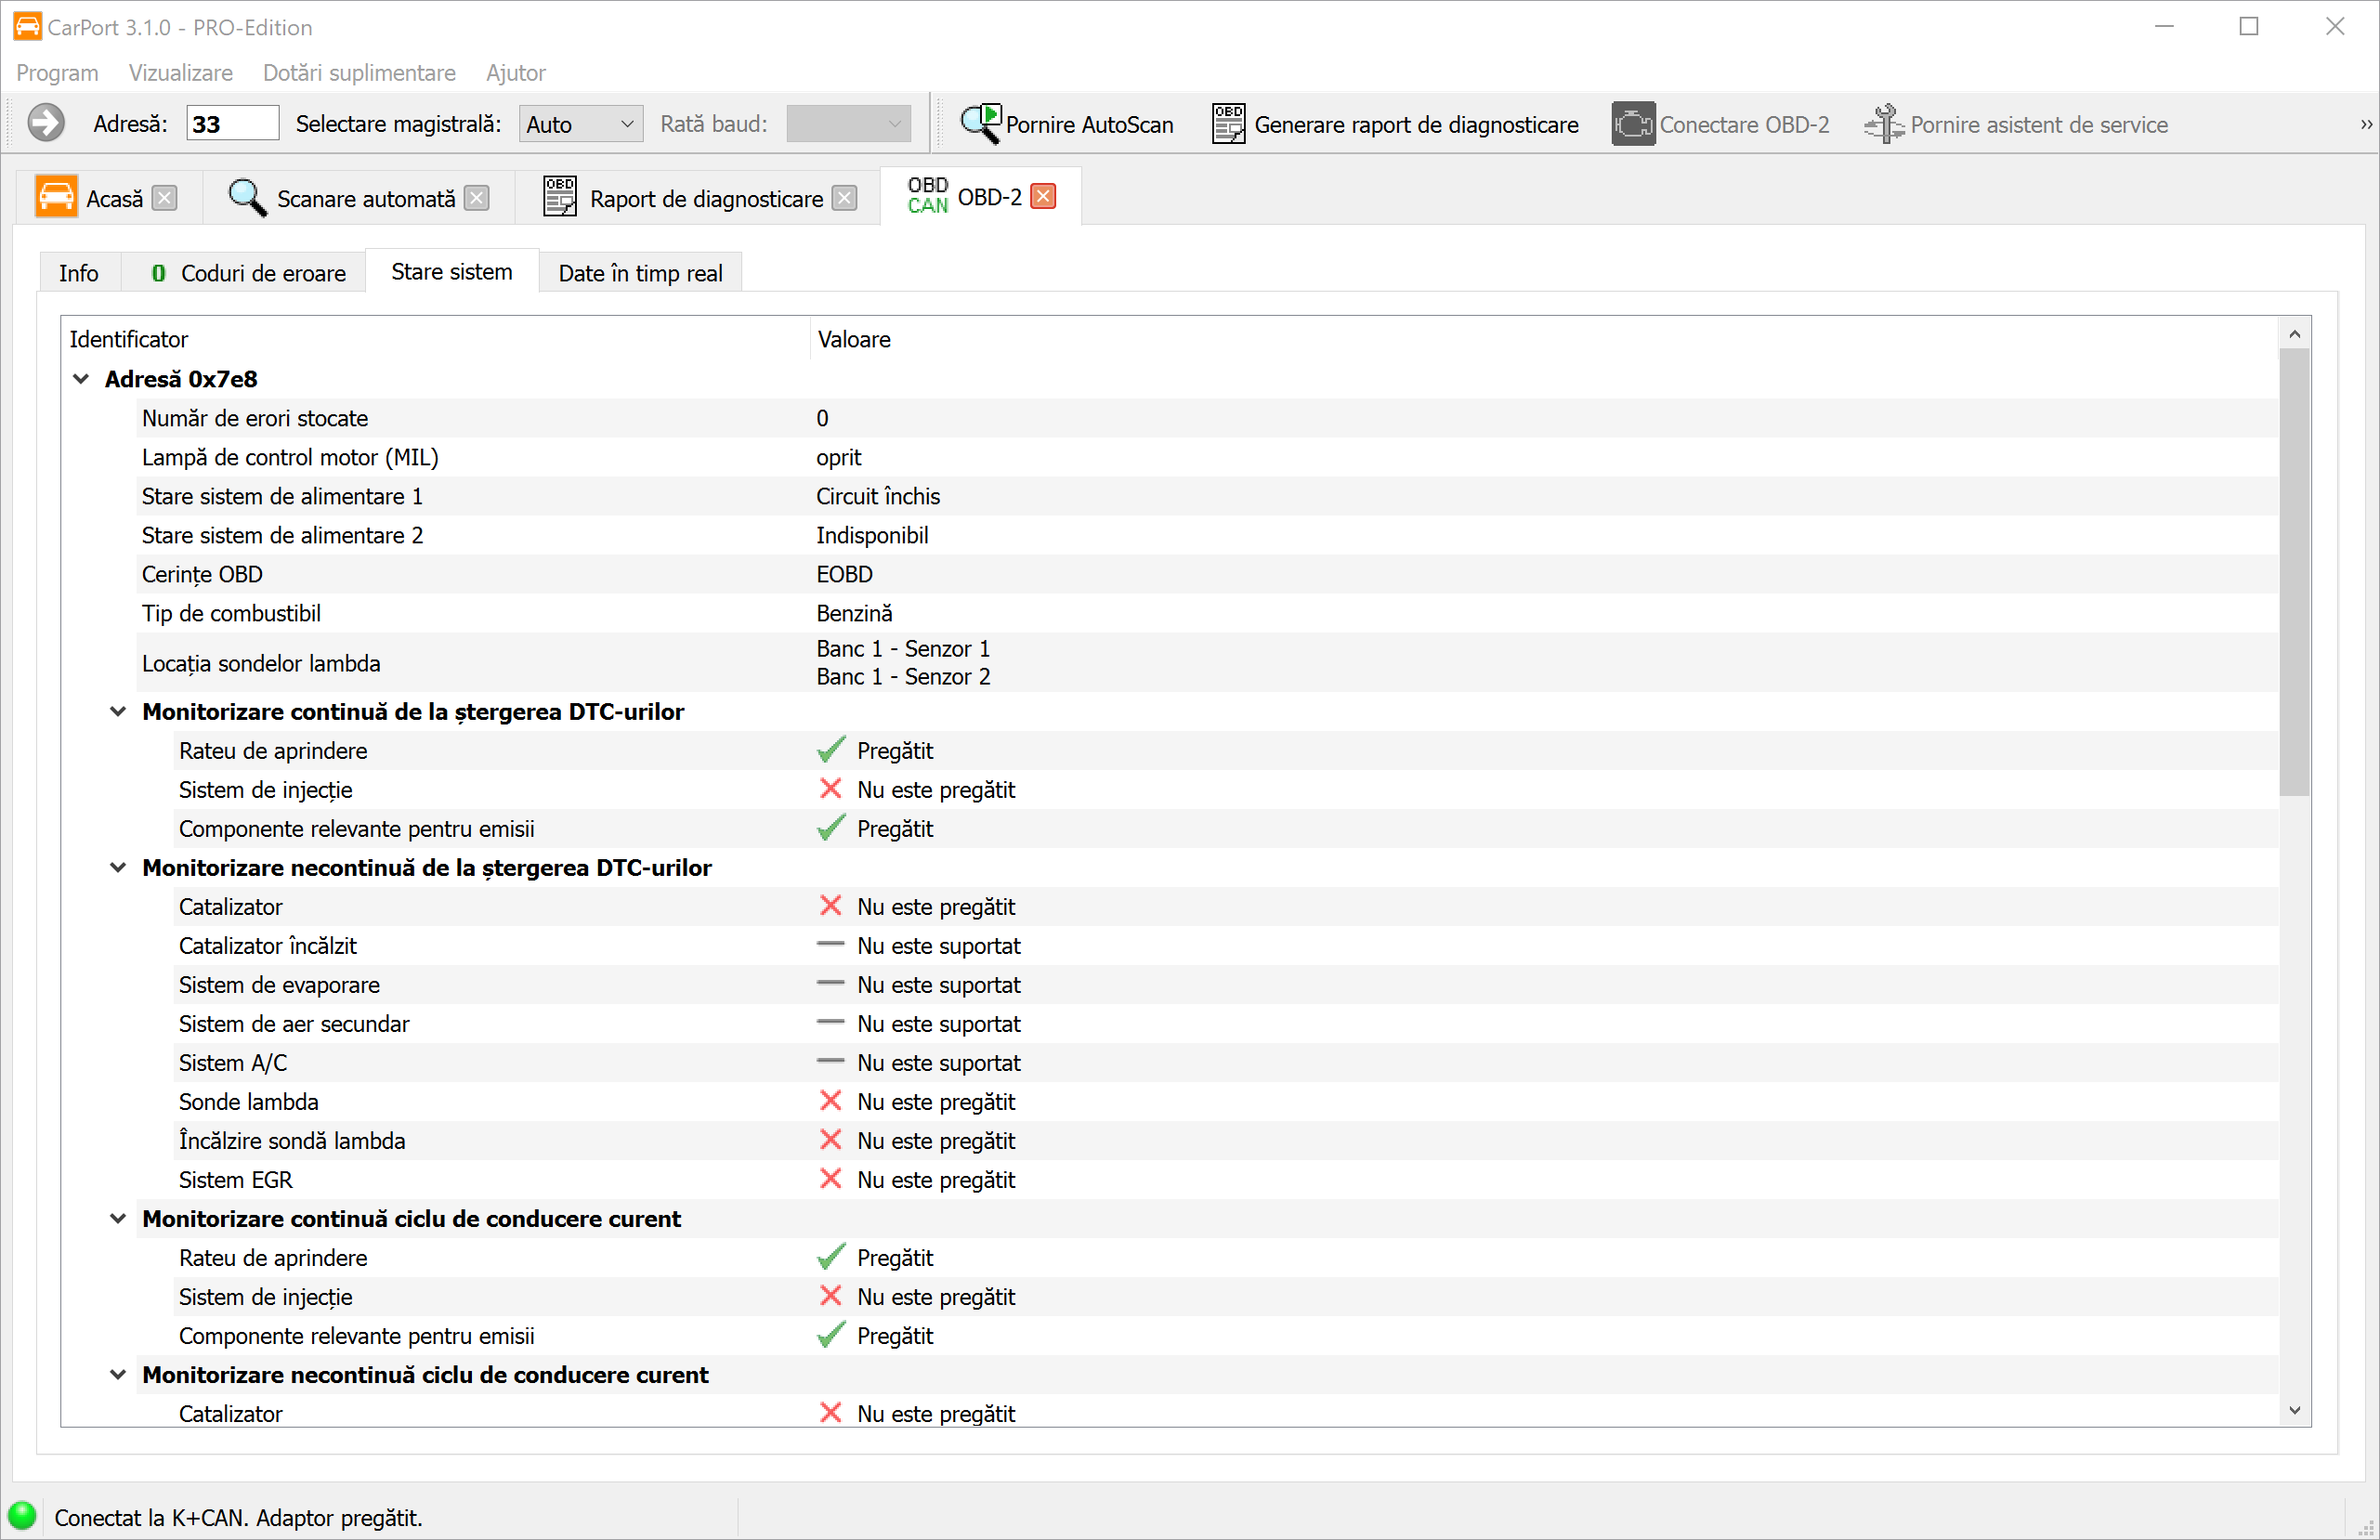Expand the toolbar overflow chevron
This screenshot has height=1540, width=2380.
pyautogui.click(x=2365, y=124)
